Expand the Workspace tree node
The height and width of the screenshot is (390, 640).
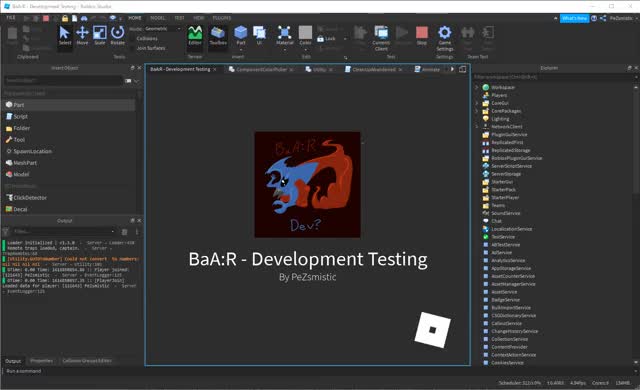pos(476,87)
